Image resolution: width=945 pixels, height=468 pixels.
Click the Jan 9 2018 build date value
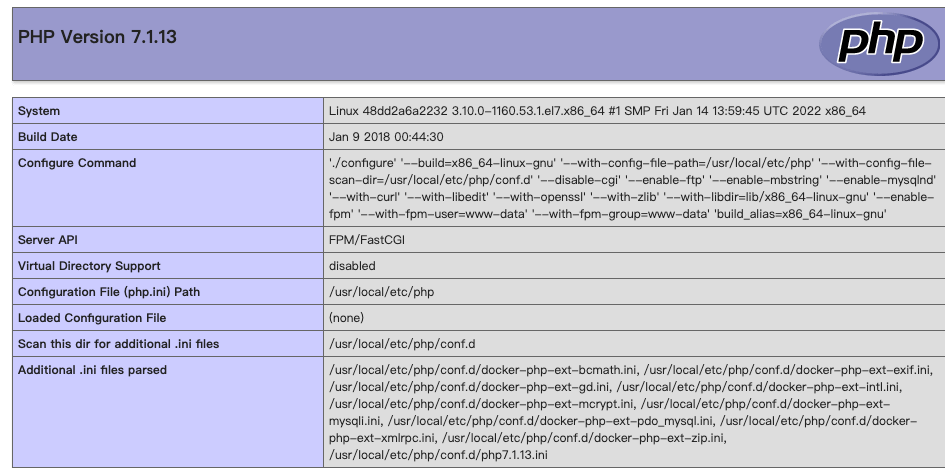(x=386, y=137)
